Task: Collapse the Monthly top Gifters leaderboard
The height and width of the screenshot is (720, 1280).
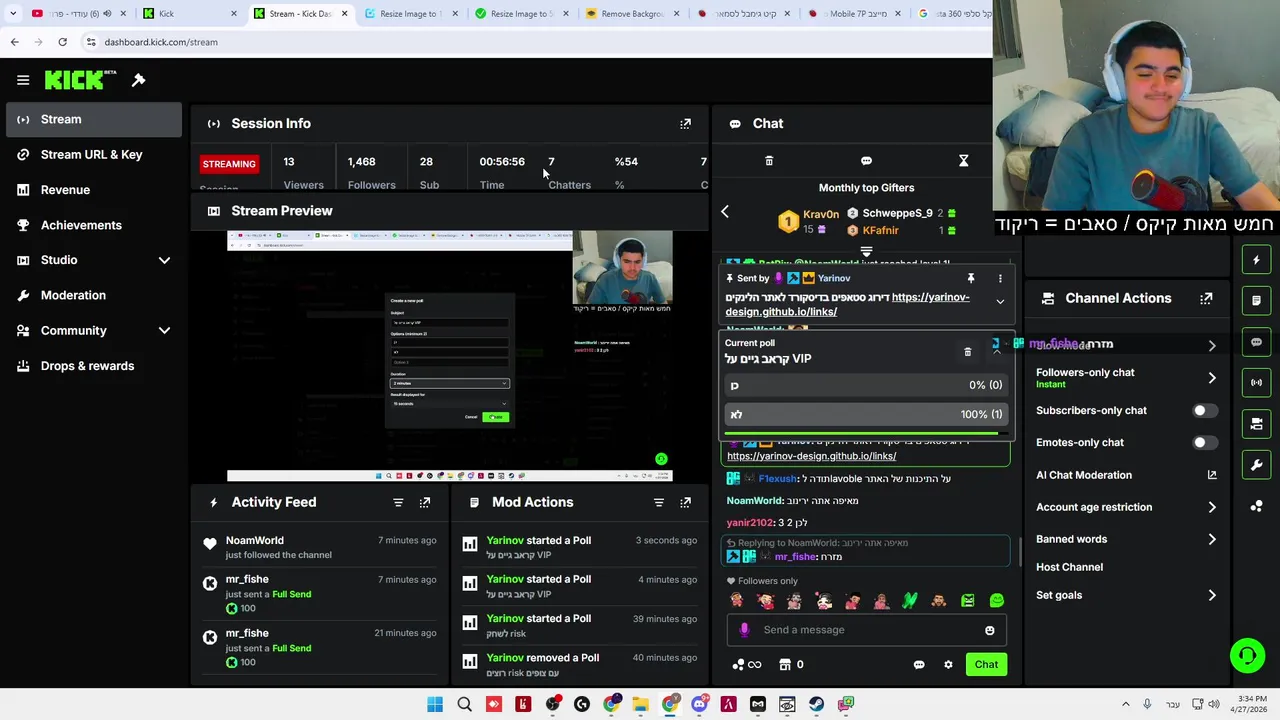Action: [x=866, y=252]
